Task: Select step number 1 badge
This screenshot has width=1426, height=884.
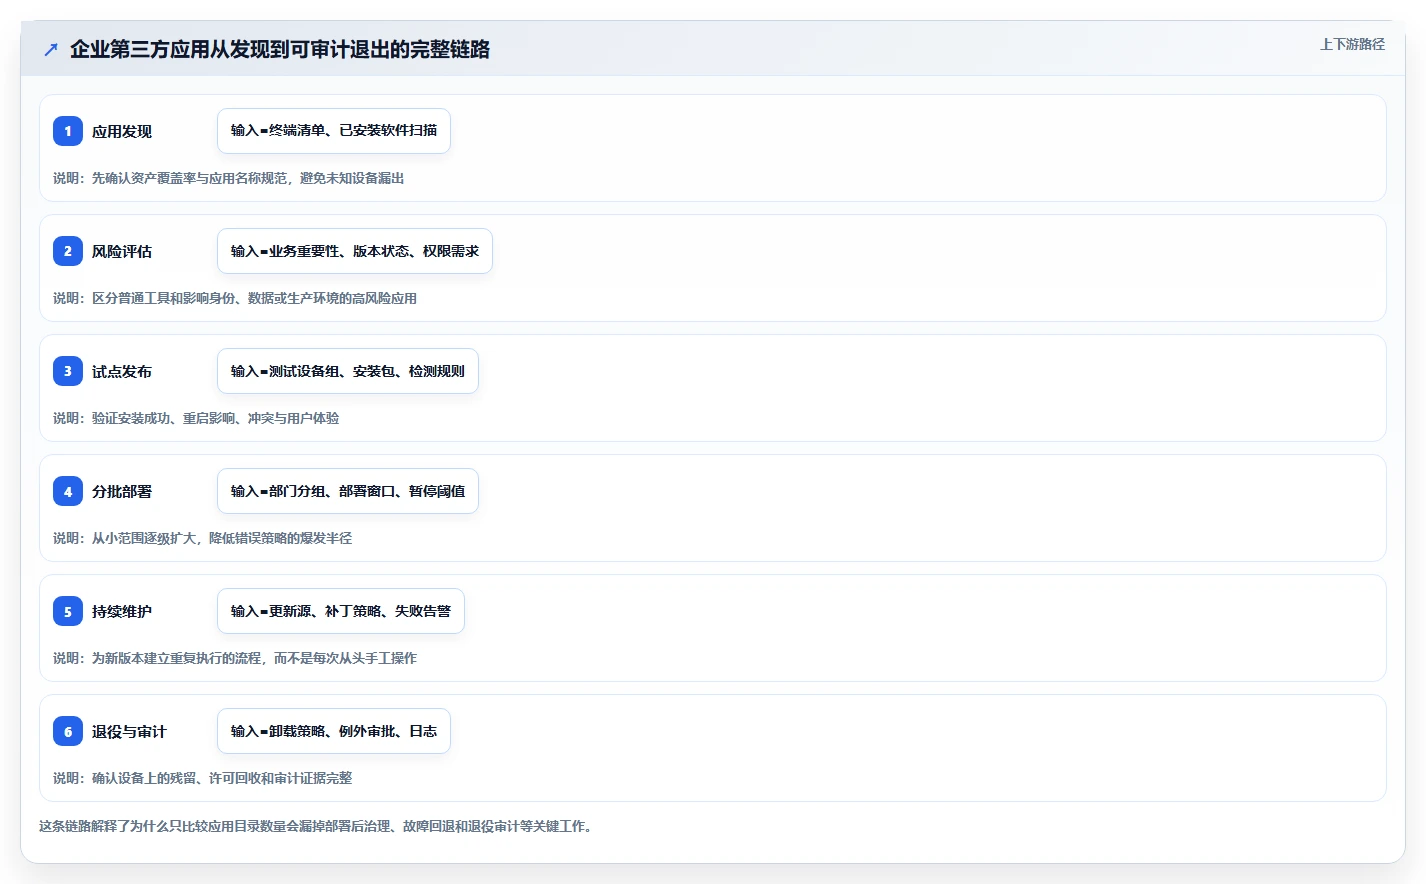Action: pyautogui.click(x=68, y=131)
